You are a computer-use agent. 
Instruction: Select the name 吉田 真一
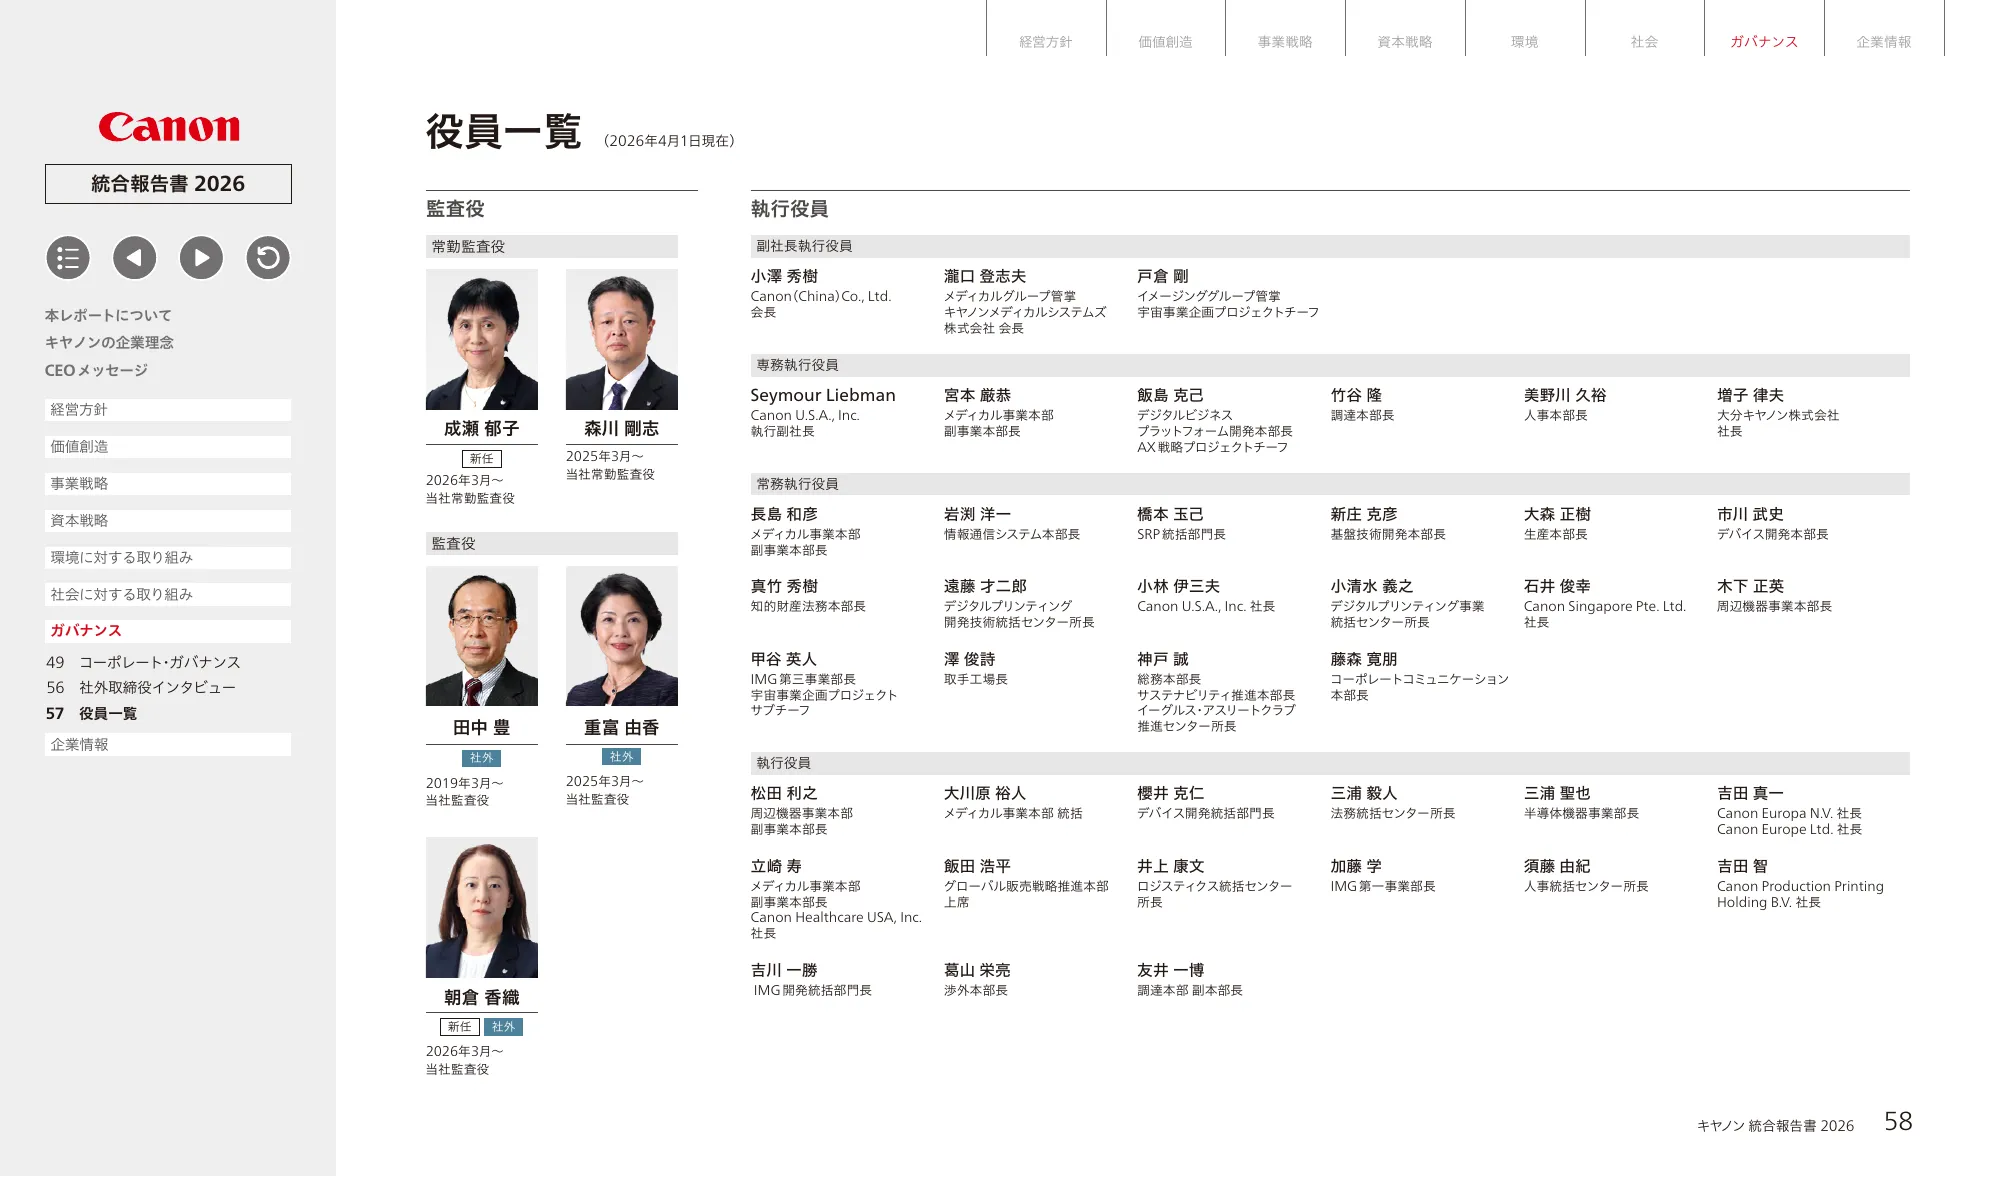(x=1750, y=793)
